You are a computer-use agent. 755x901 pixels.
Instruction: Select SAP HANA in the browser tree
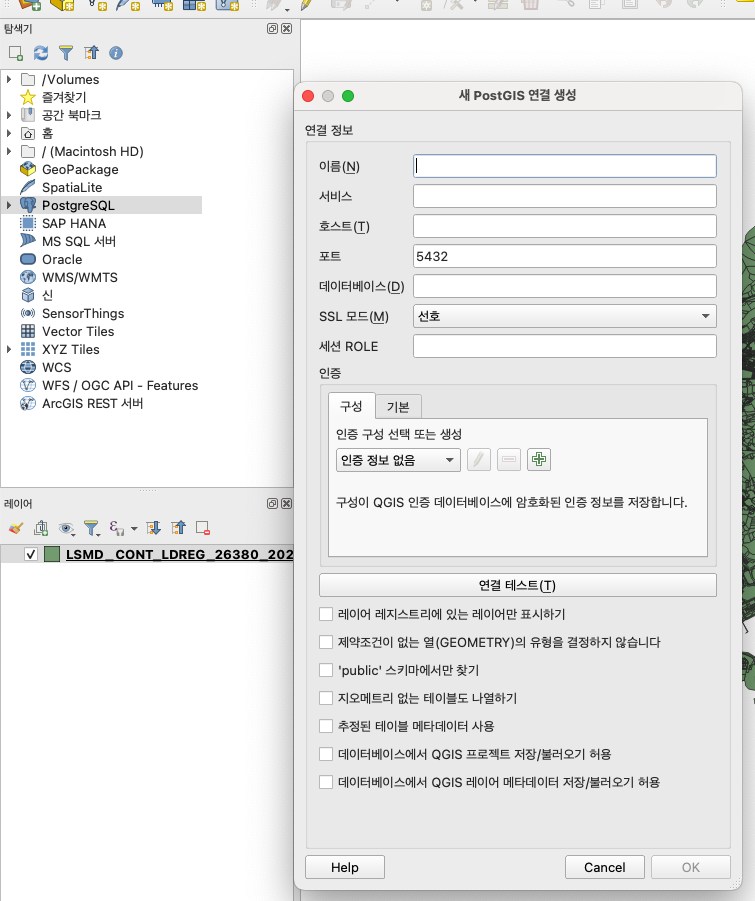74,224
